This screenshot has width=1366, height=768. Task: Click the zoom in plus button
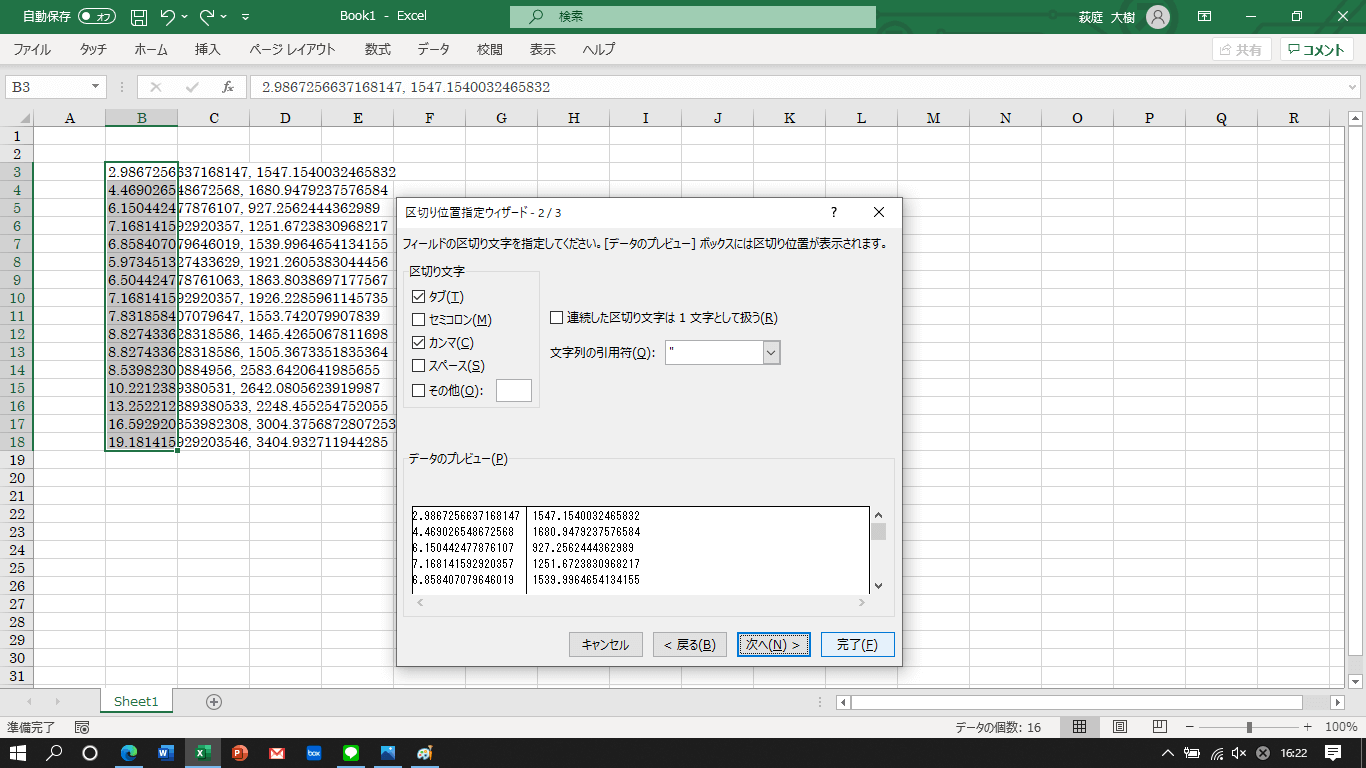click(x=1308, y=727)
